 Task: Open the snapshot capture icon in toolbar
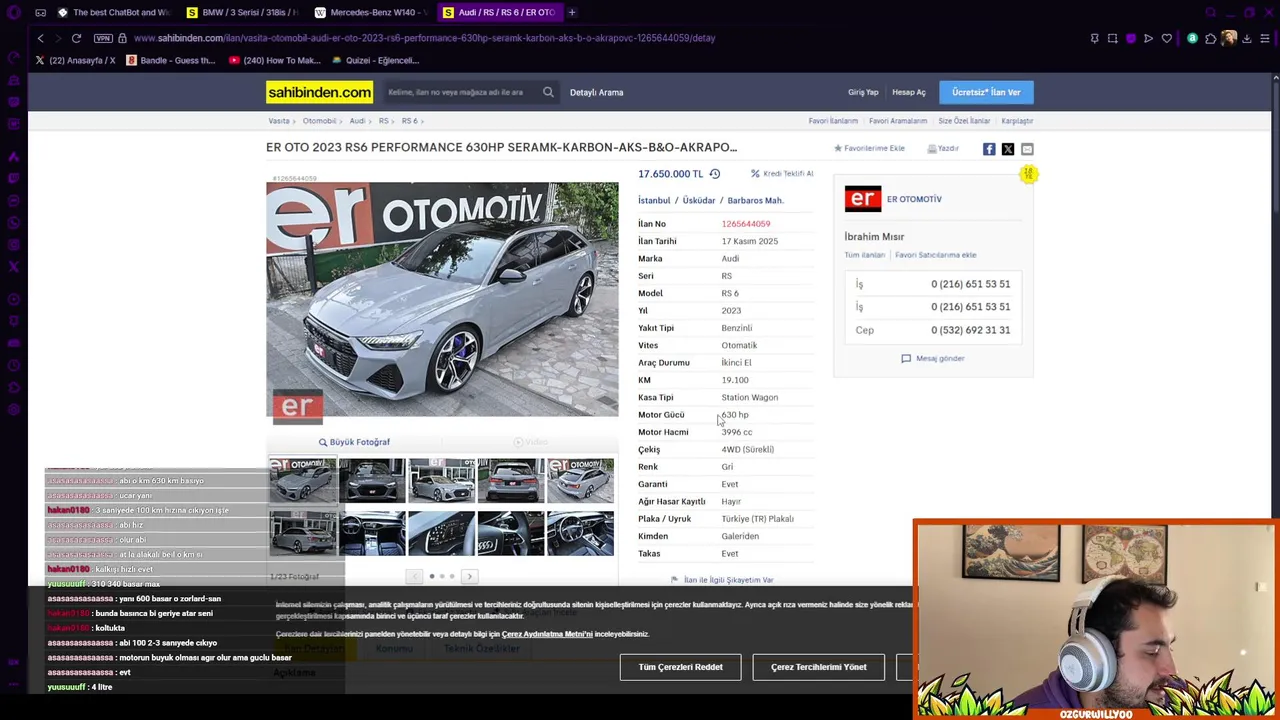tap(1112, 38)
